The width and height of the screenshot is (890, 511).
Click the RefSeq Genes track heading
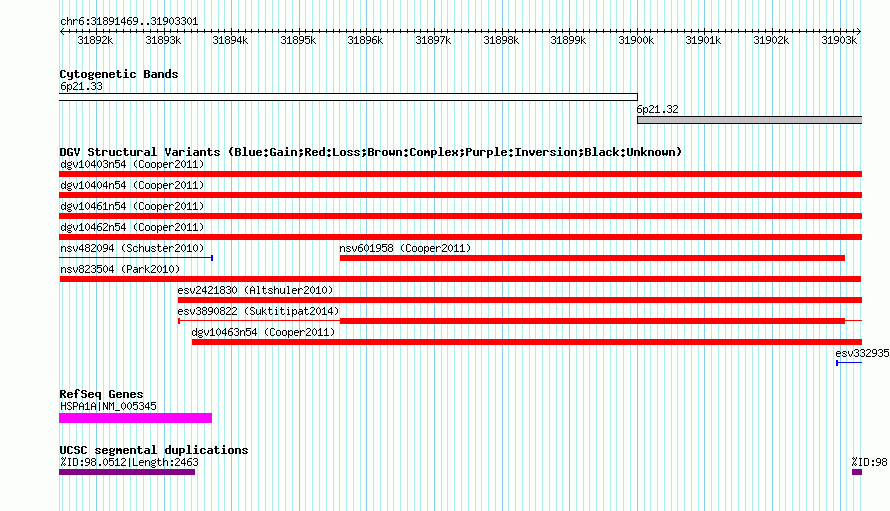101,394
